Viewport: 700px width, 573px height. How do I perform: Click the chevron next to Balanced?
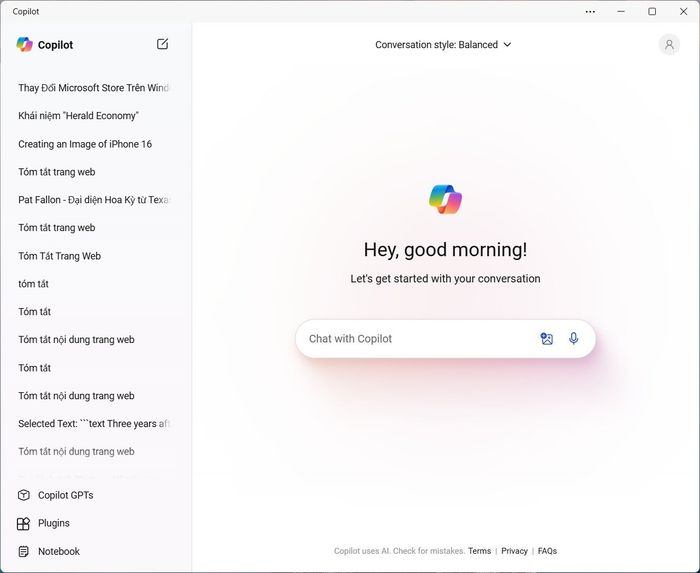tap(507, 45)
